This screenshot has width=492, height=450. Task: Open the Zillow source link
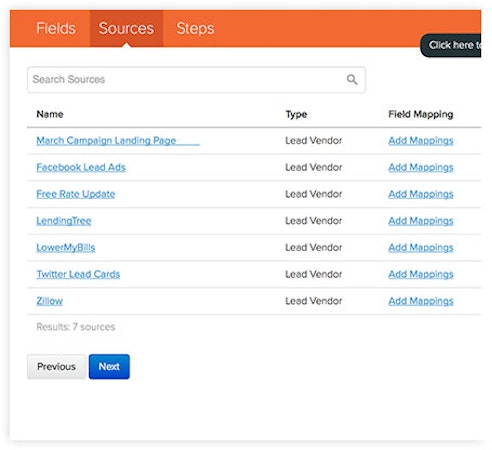[x=49, y=301]
